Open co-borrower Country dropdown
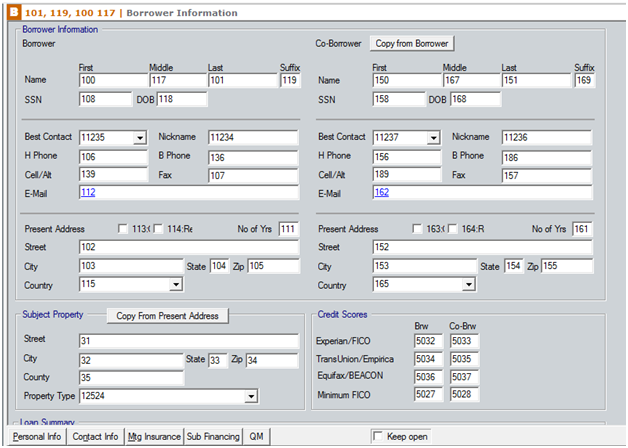Screen dimensions: 628x448 pyautogui.click(x=470, y=285)
